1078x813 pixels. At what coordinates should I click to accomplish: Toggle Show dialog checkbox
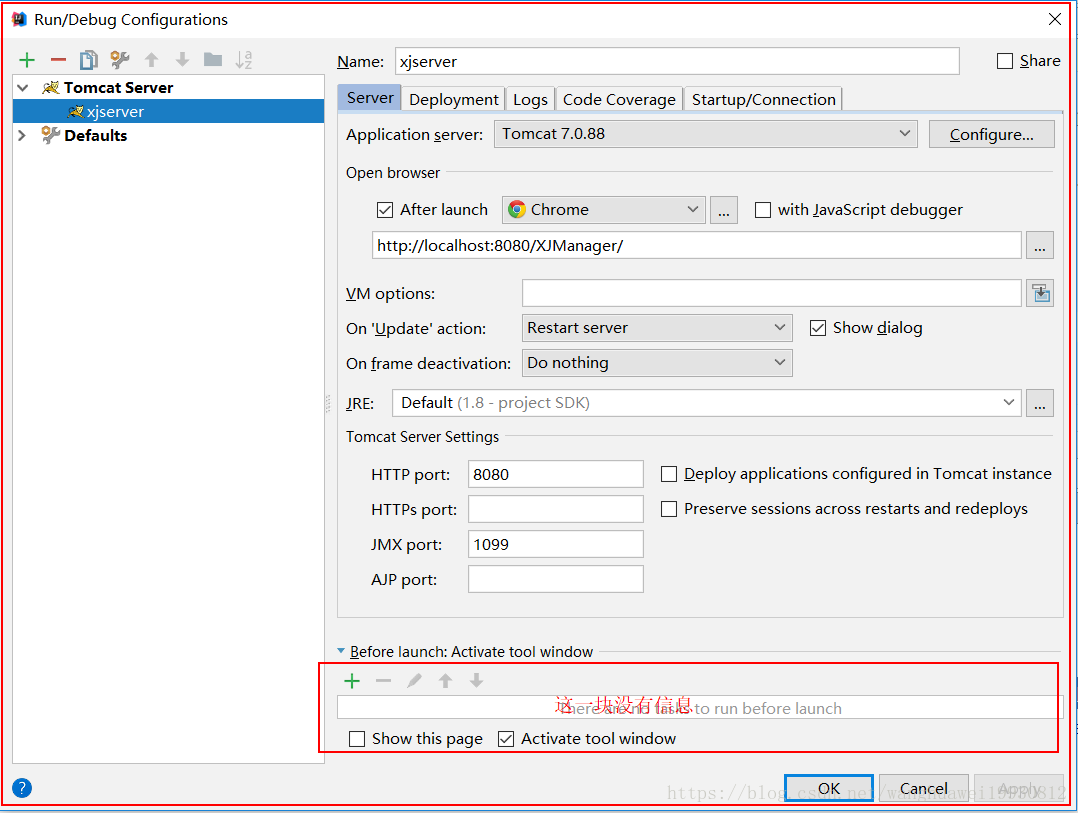coord(817,328)
